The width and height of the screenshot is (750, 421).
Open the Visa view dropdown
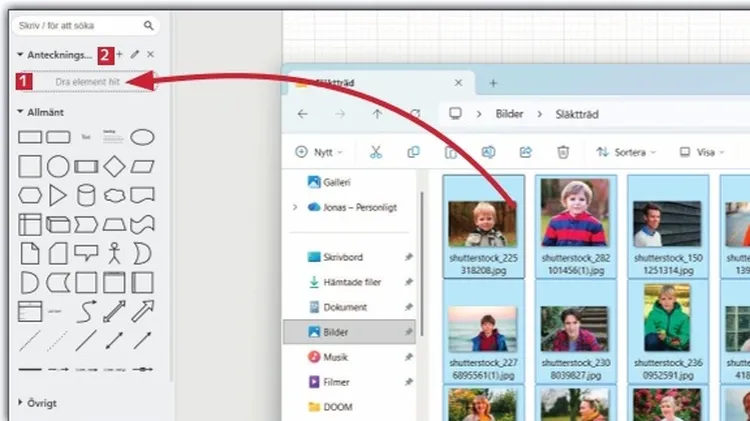(x=702, y=152)
